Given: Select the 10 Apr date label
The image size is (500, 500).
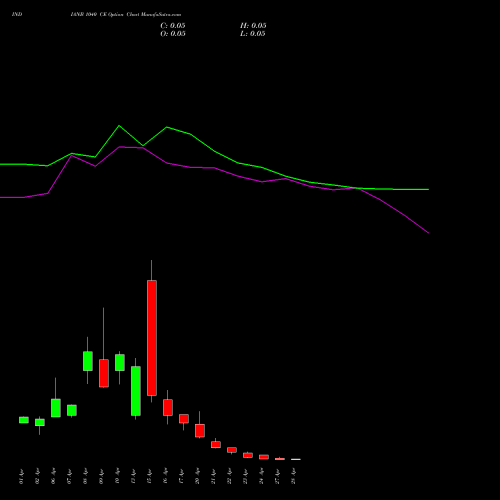Looking at the screenshot, I should coord(117,477).
